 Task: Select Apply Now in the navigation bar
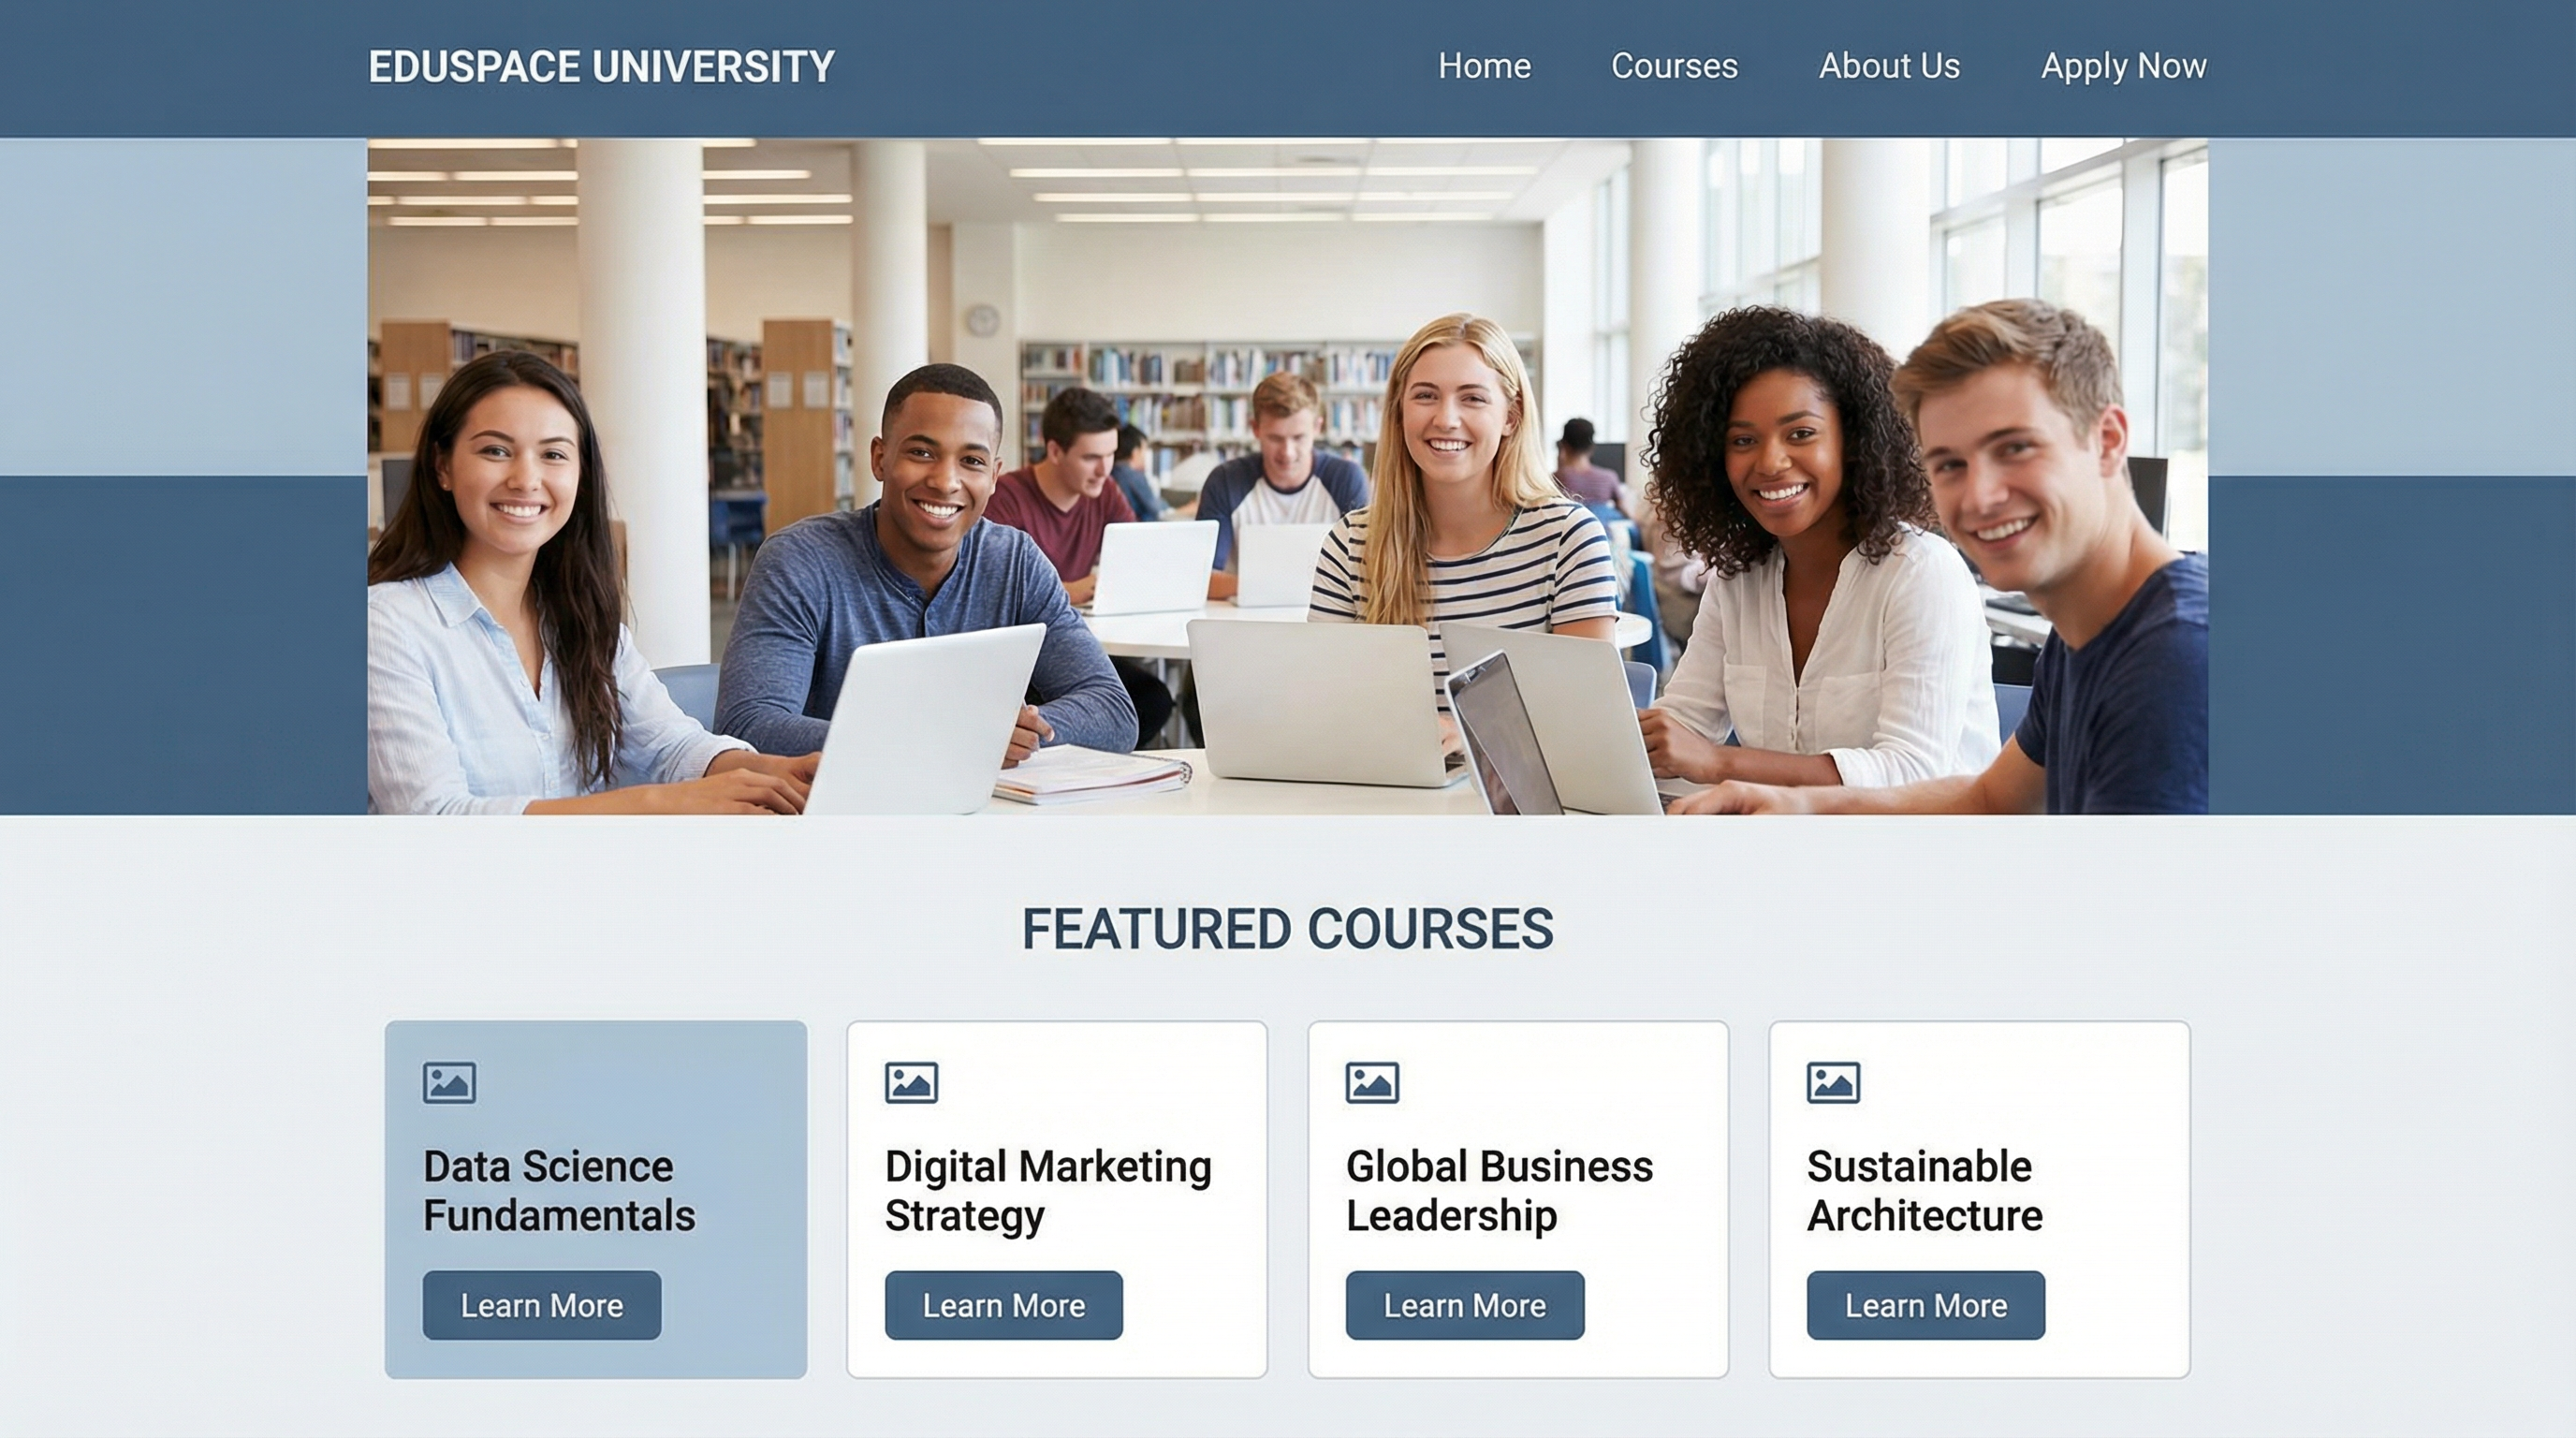pyautogui.click(x=2123, y=66)
